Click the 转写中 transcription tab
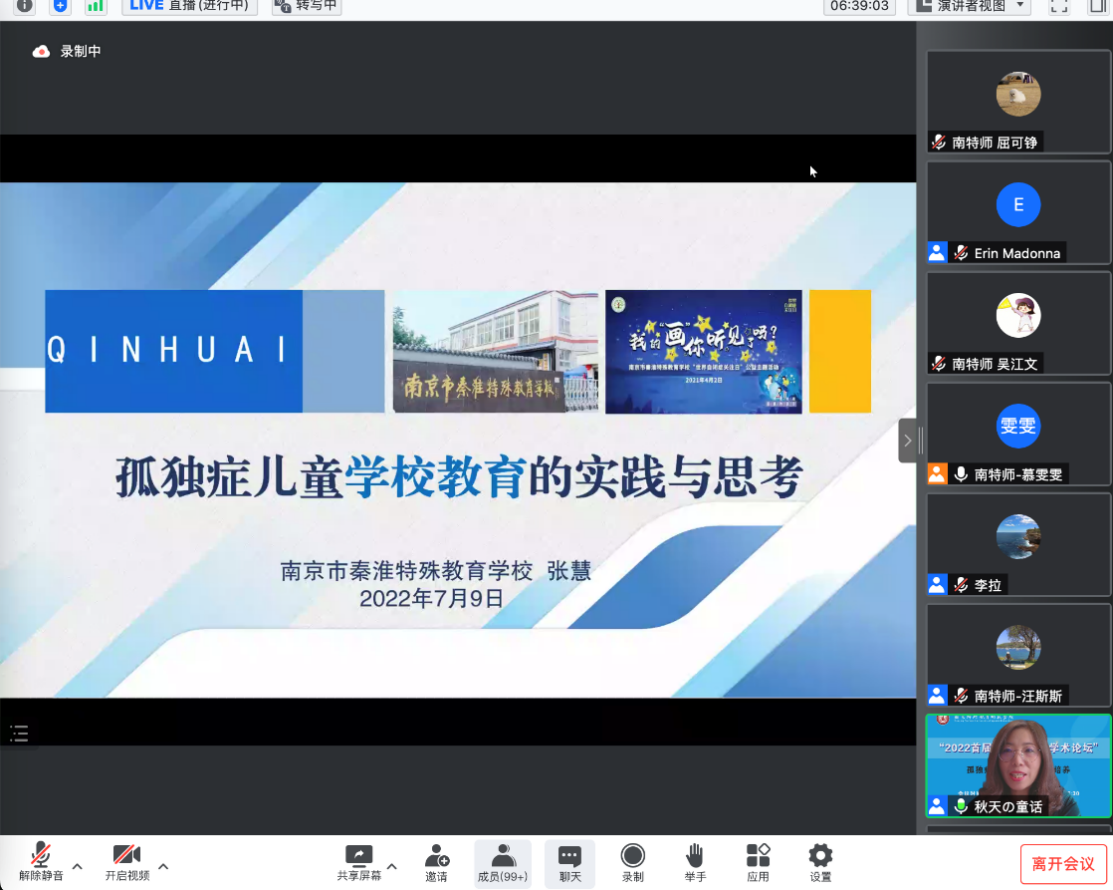The height and width of the screenshot is (890, 1113). tap(306, 6)
